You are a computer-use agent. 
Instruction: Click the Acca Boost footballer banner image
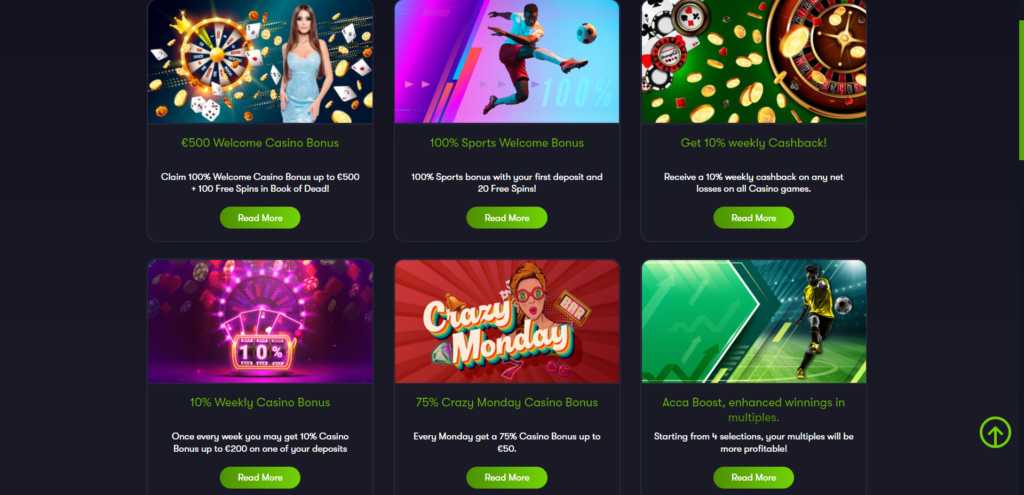754,321
